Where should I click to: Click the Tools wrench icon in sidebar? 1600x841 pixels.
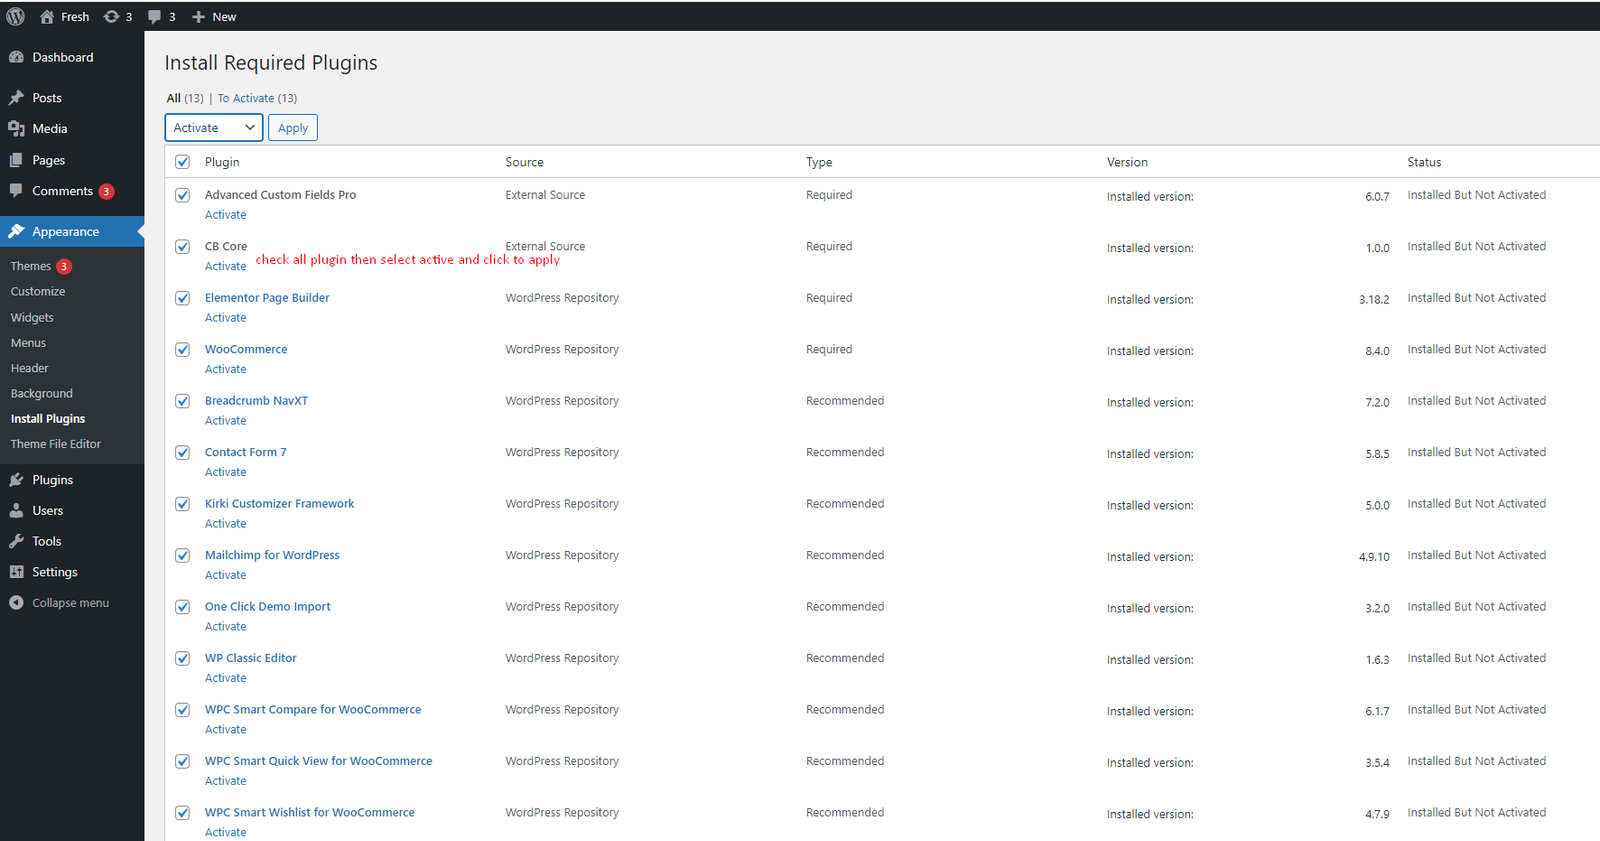16,541
